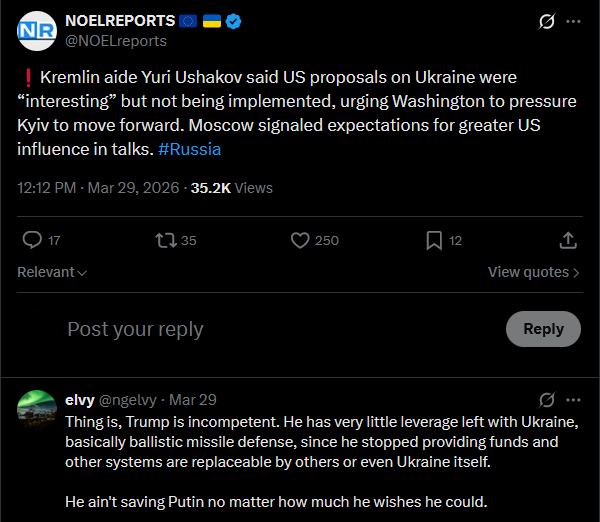Screen dimensions: 600x522
Task: Open more options on elvy's reply
Action: (573, 399)
